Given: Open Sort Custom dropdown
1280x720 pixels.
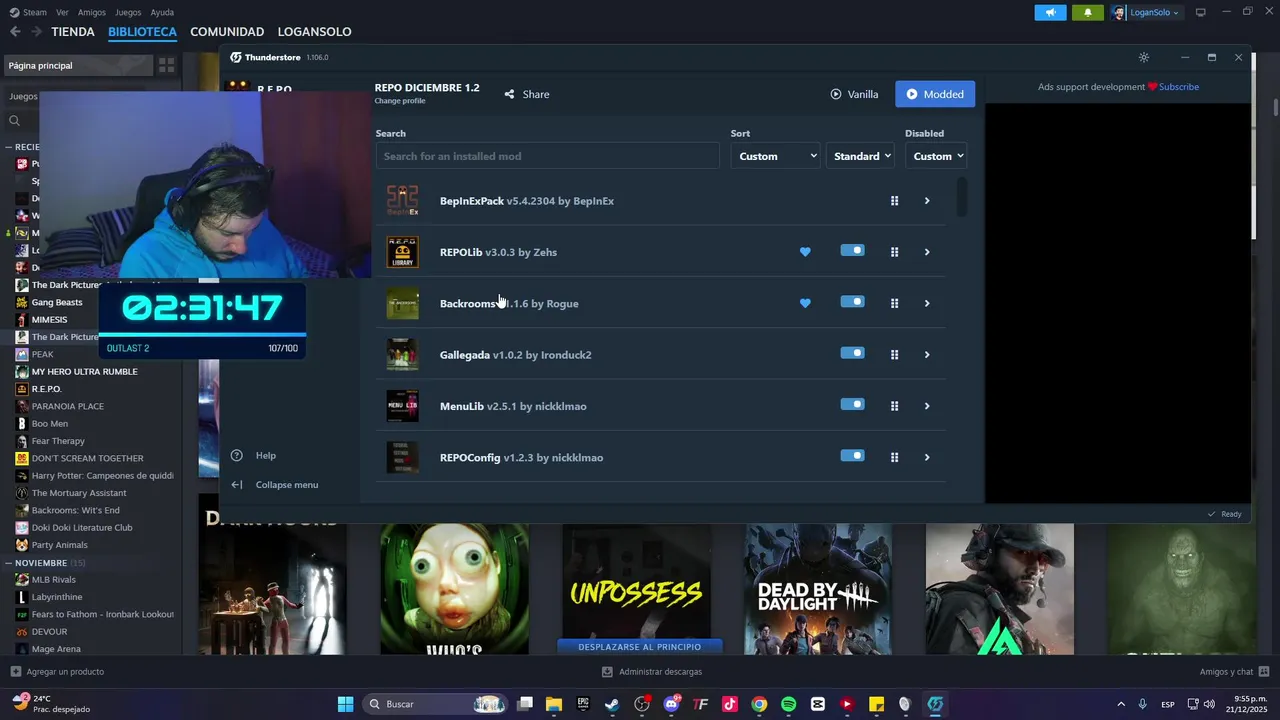Looking at the screenshot, I should point(776,156).
